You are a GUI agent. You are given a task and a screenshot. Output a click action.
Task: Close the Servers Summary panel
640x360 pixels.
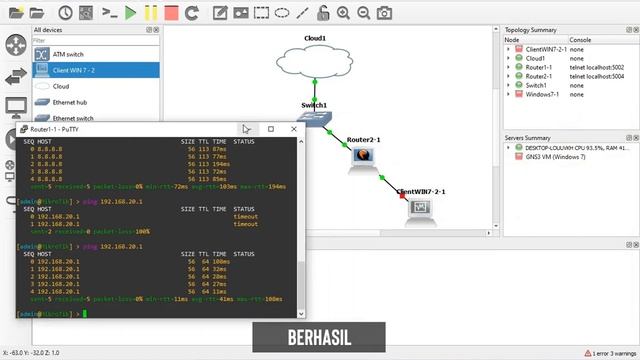click(636, 138)
